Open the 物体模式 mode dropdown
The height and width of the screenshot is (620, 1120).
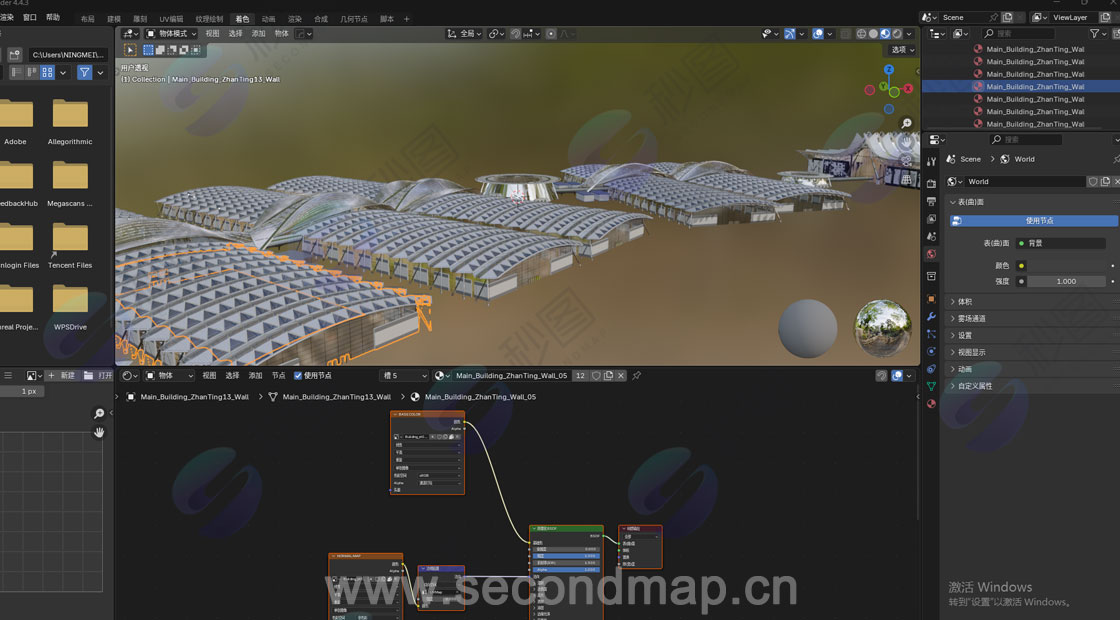point(172,33)
